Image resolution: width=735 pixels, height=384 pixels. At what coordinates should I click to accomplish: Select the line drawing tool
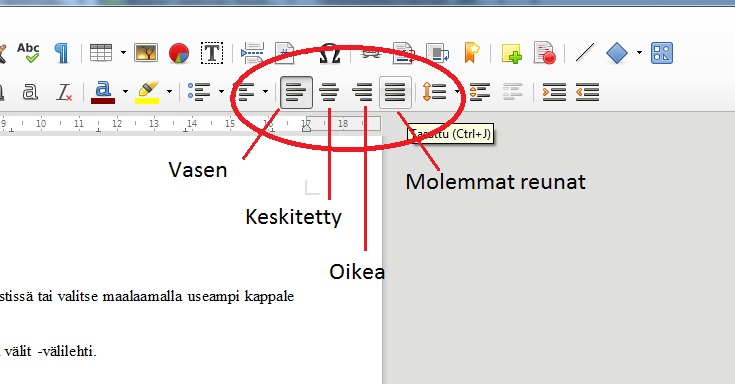click(585, 53)
